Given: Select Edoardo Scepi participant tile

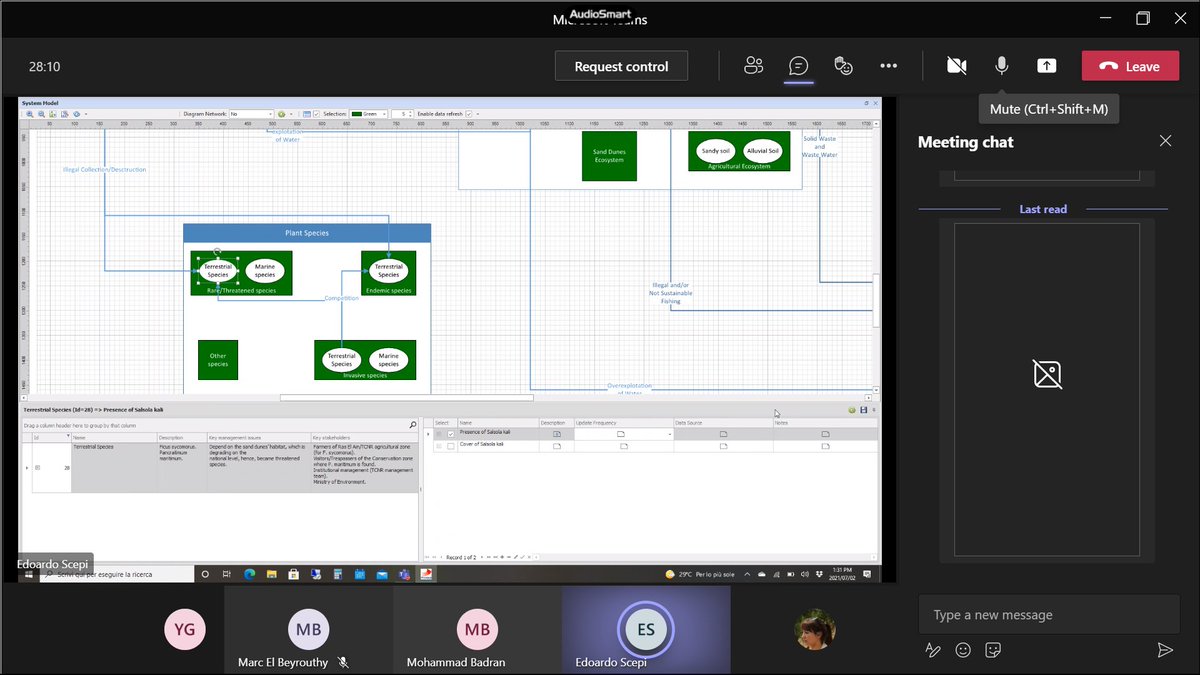Looking at the screenshot, I should (646, 630).
